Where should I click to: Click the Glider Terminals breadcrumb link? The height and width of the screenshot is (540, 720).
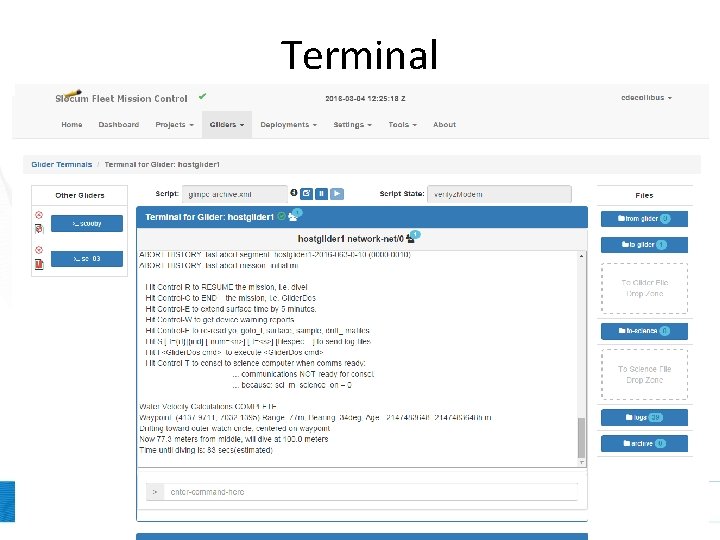62,164
